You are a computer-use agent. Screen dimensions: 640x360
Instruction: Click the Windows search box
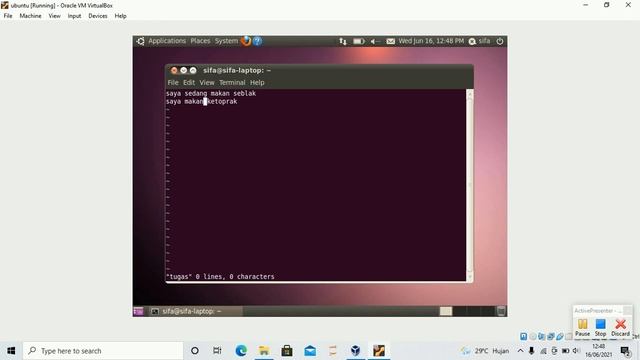tap(103, 351)
